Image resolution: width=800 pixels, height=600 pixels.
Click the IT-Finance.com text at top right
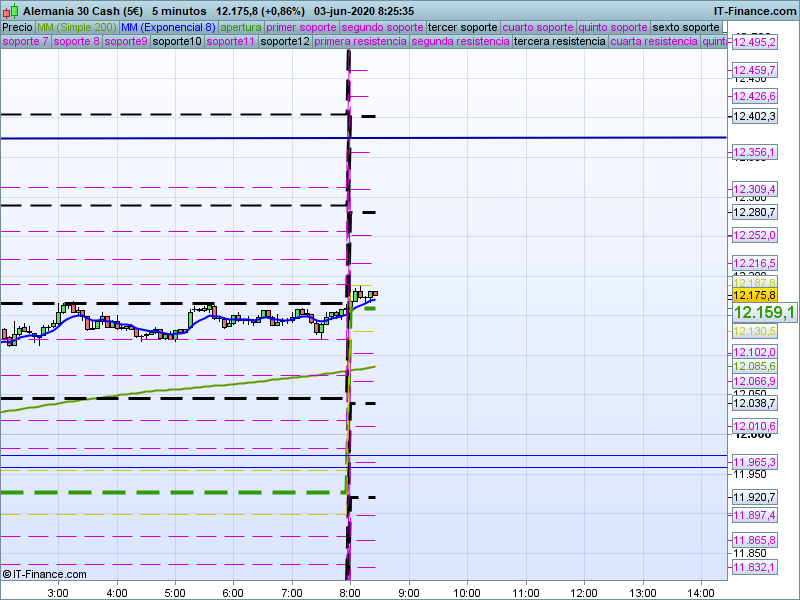pos(755,9)
